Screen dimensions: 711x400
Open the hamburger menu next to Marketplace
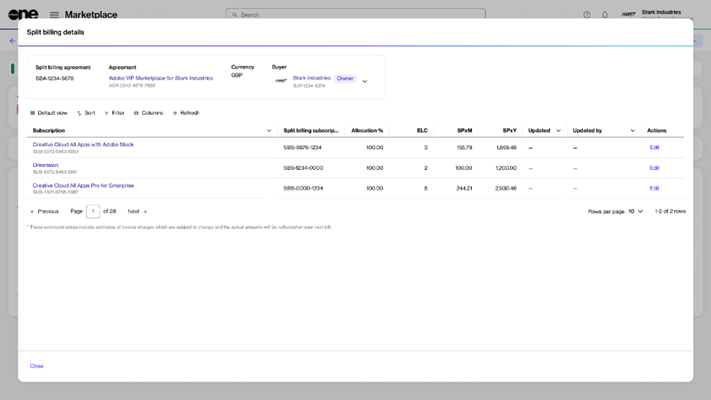(54, 15)
